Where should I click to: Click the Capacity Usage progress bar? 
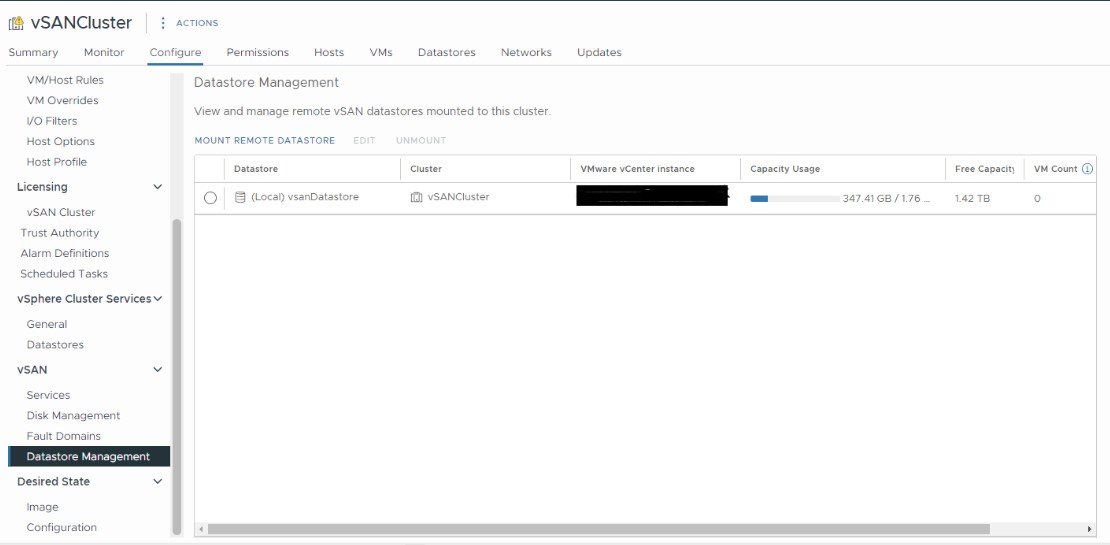(x=794, y=199)
